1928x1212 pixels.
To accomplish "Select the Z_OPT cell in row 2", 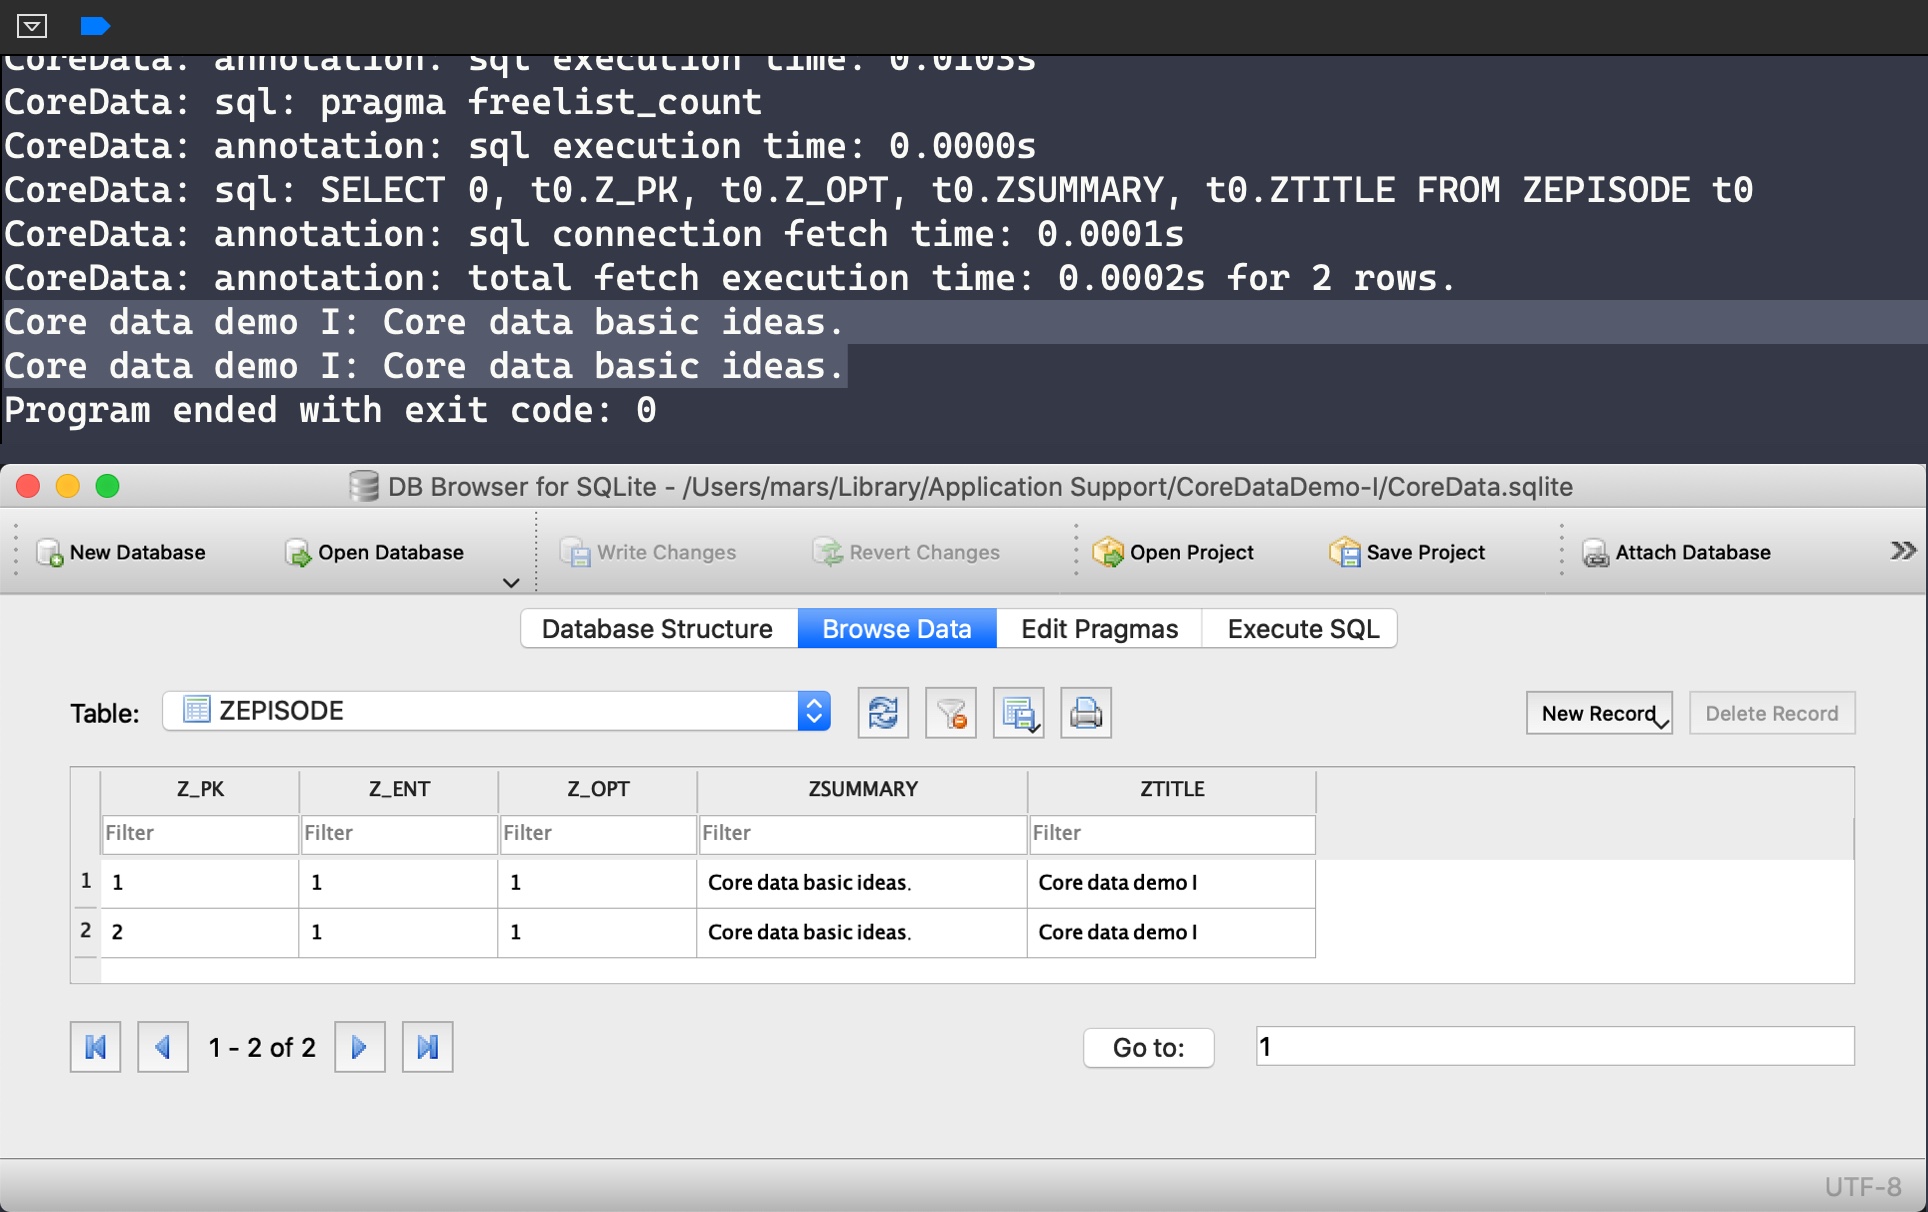I will 597,932.
